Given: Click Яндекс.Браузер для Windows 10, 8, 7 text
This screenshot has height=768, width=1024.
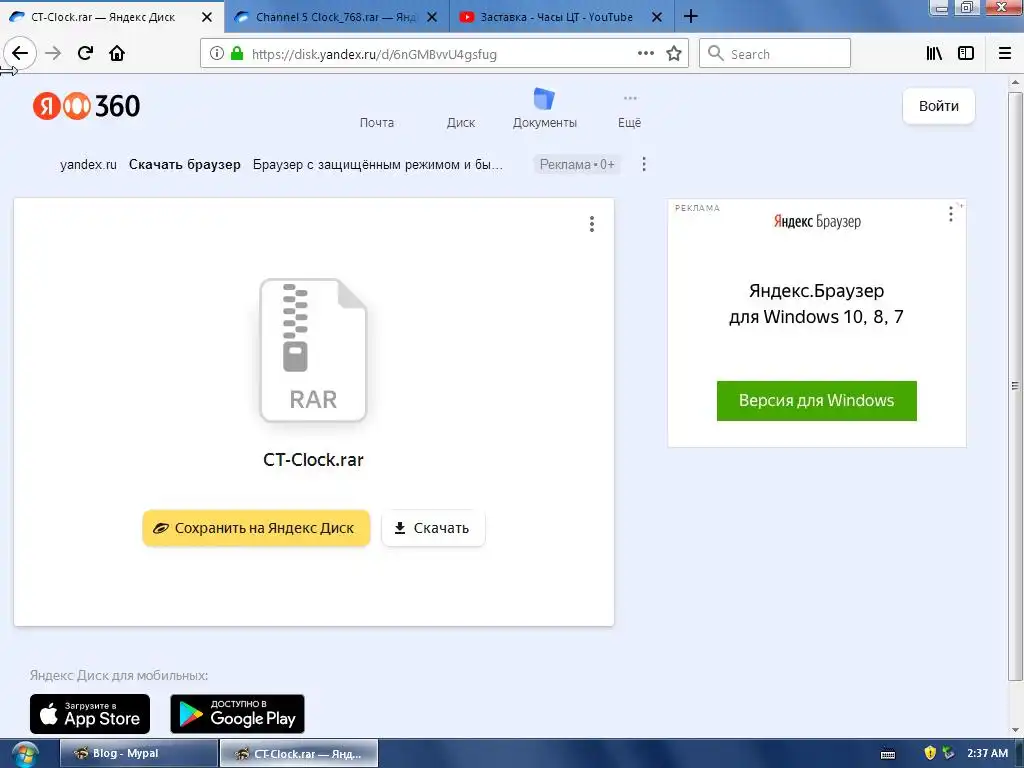Looking at the screenshot, I should [816, 304].
